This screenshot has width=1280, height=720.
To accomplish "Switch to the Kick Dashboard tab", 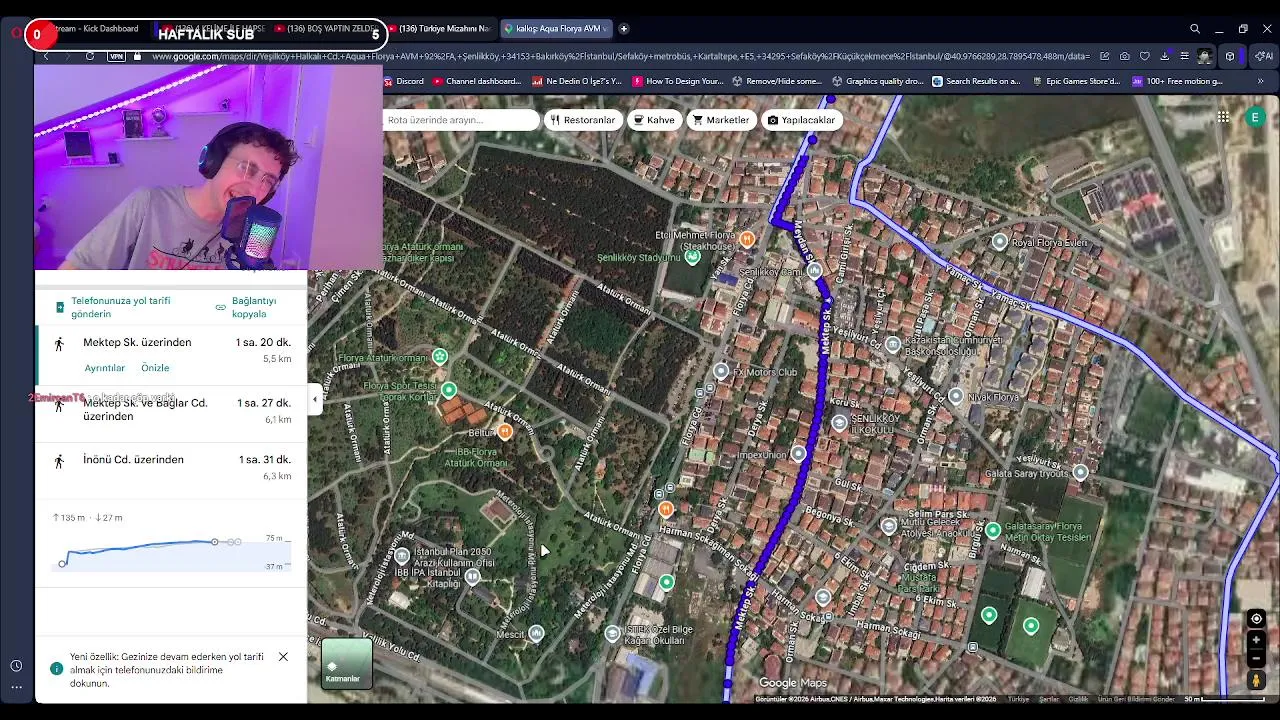I will tap(95, 29).
